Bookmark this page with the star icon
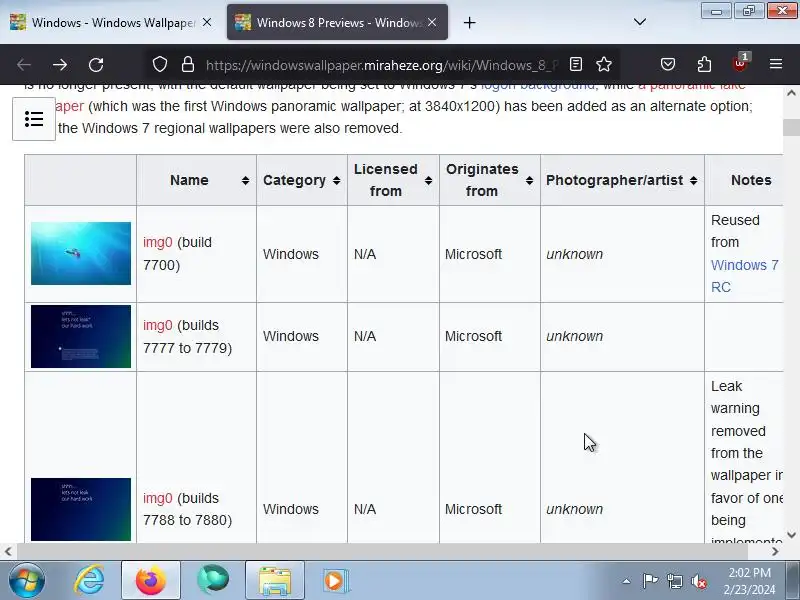Screen dimensions: 800x600 (604, 64)
